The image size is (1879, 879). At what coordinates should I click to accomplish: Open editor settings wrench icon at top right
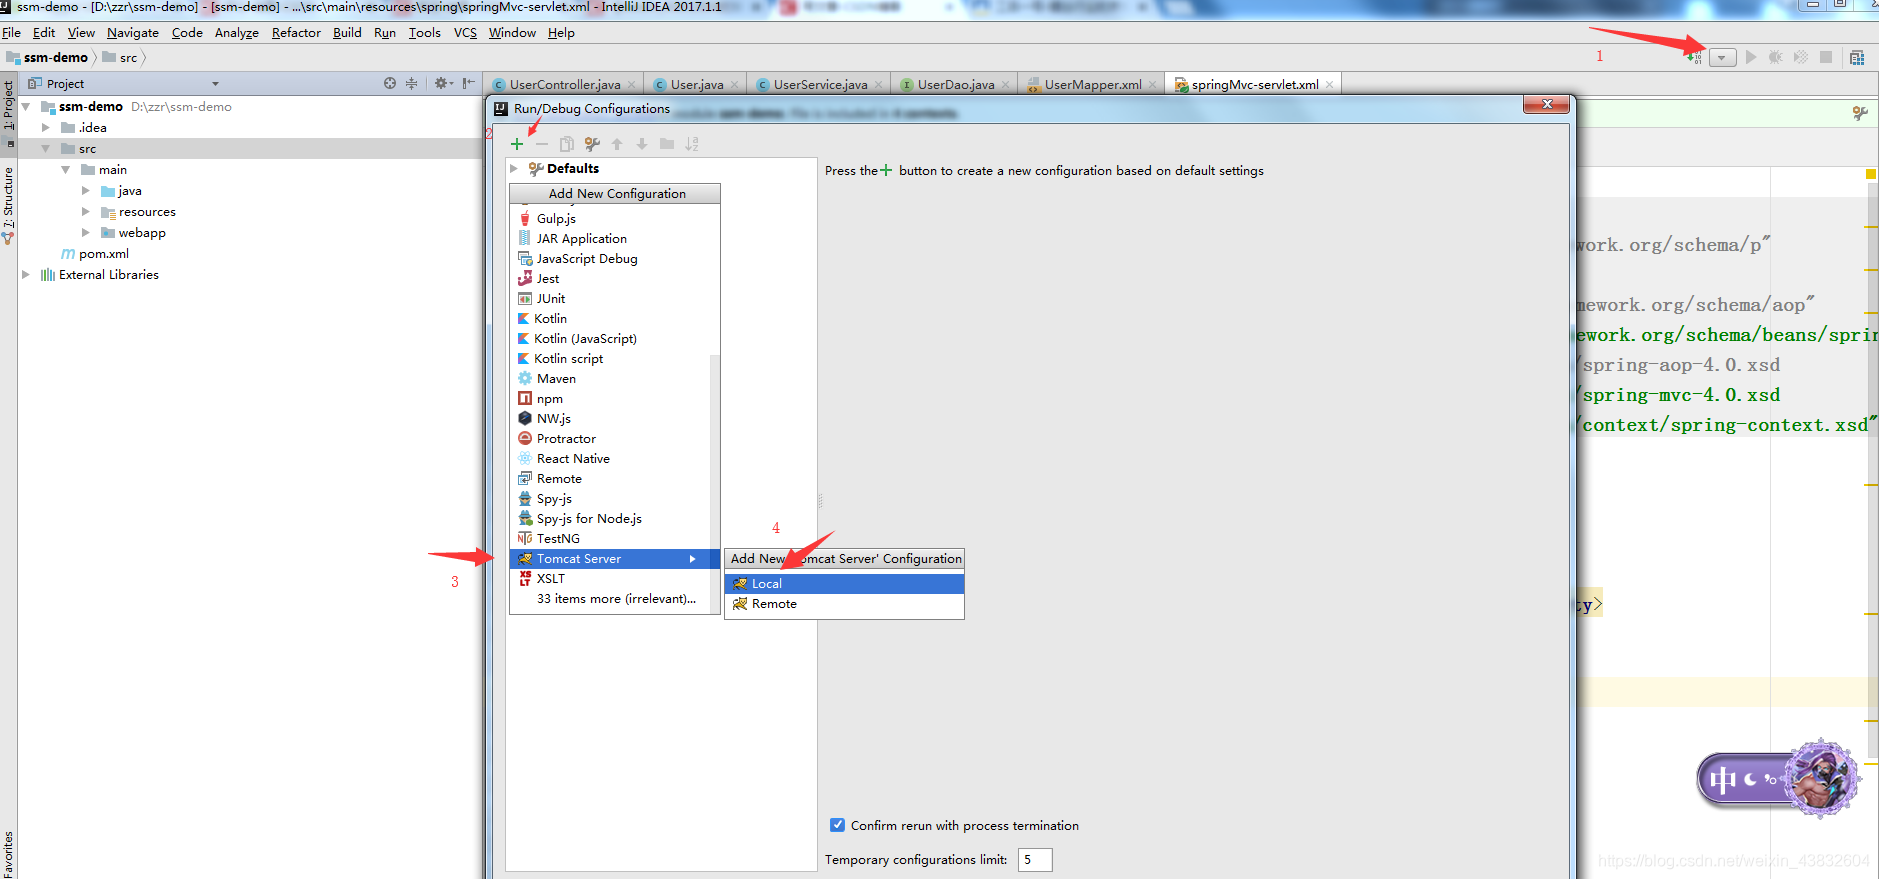tap(1859, 114)
